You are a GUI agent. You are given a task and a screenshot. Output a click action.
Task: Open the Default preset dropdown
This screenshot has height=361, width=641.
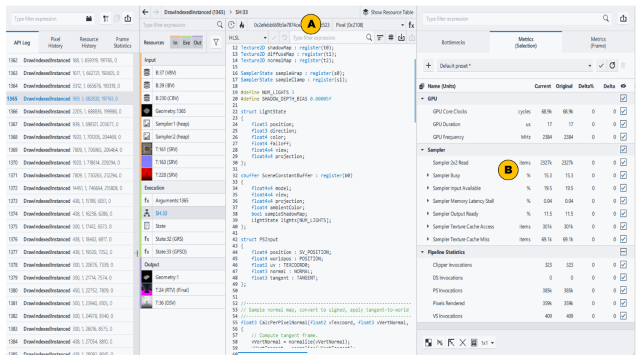[x=515, y=65]
